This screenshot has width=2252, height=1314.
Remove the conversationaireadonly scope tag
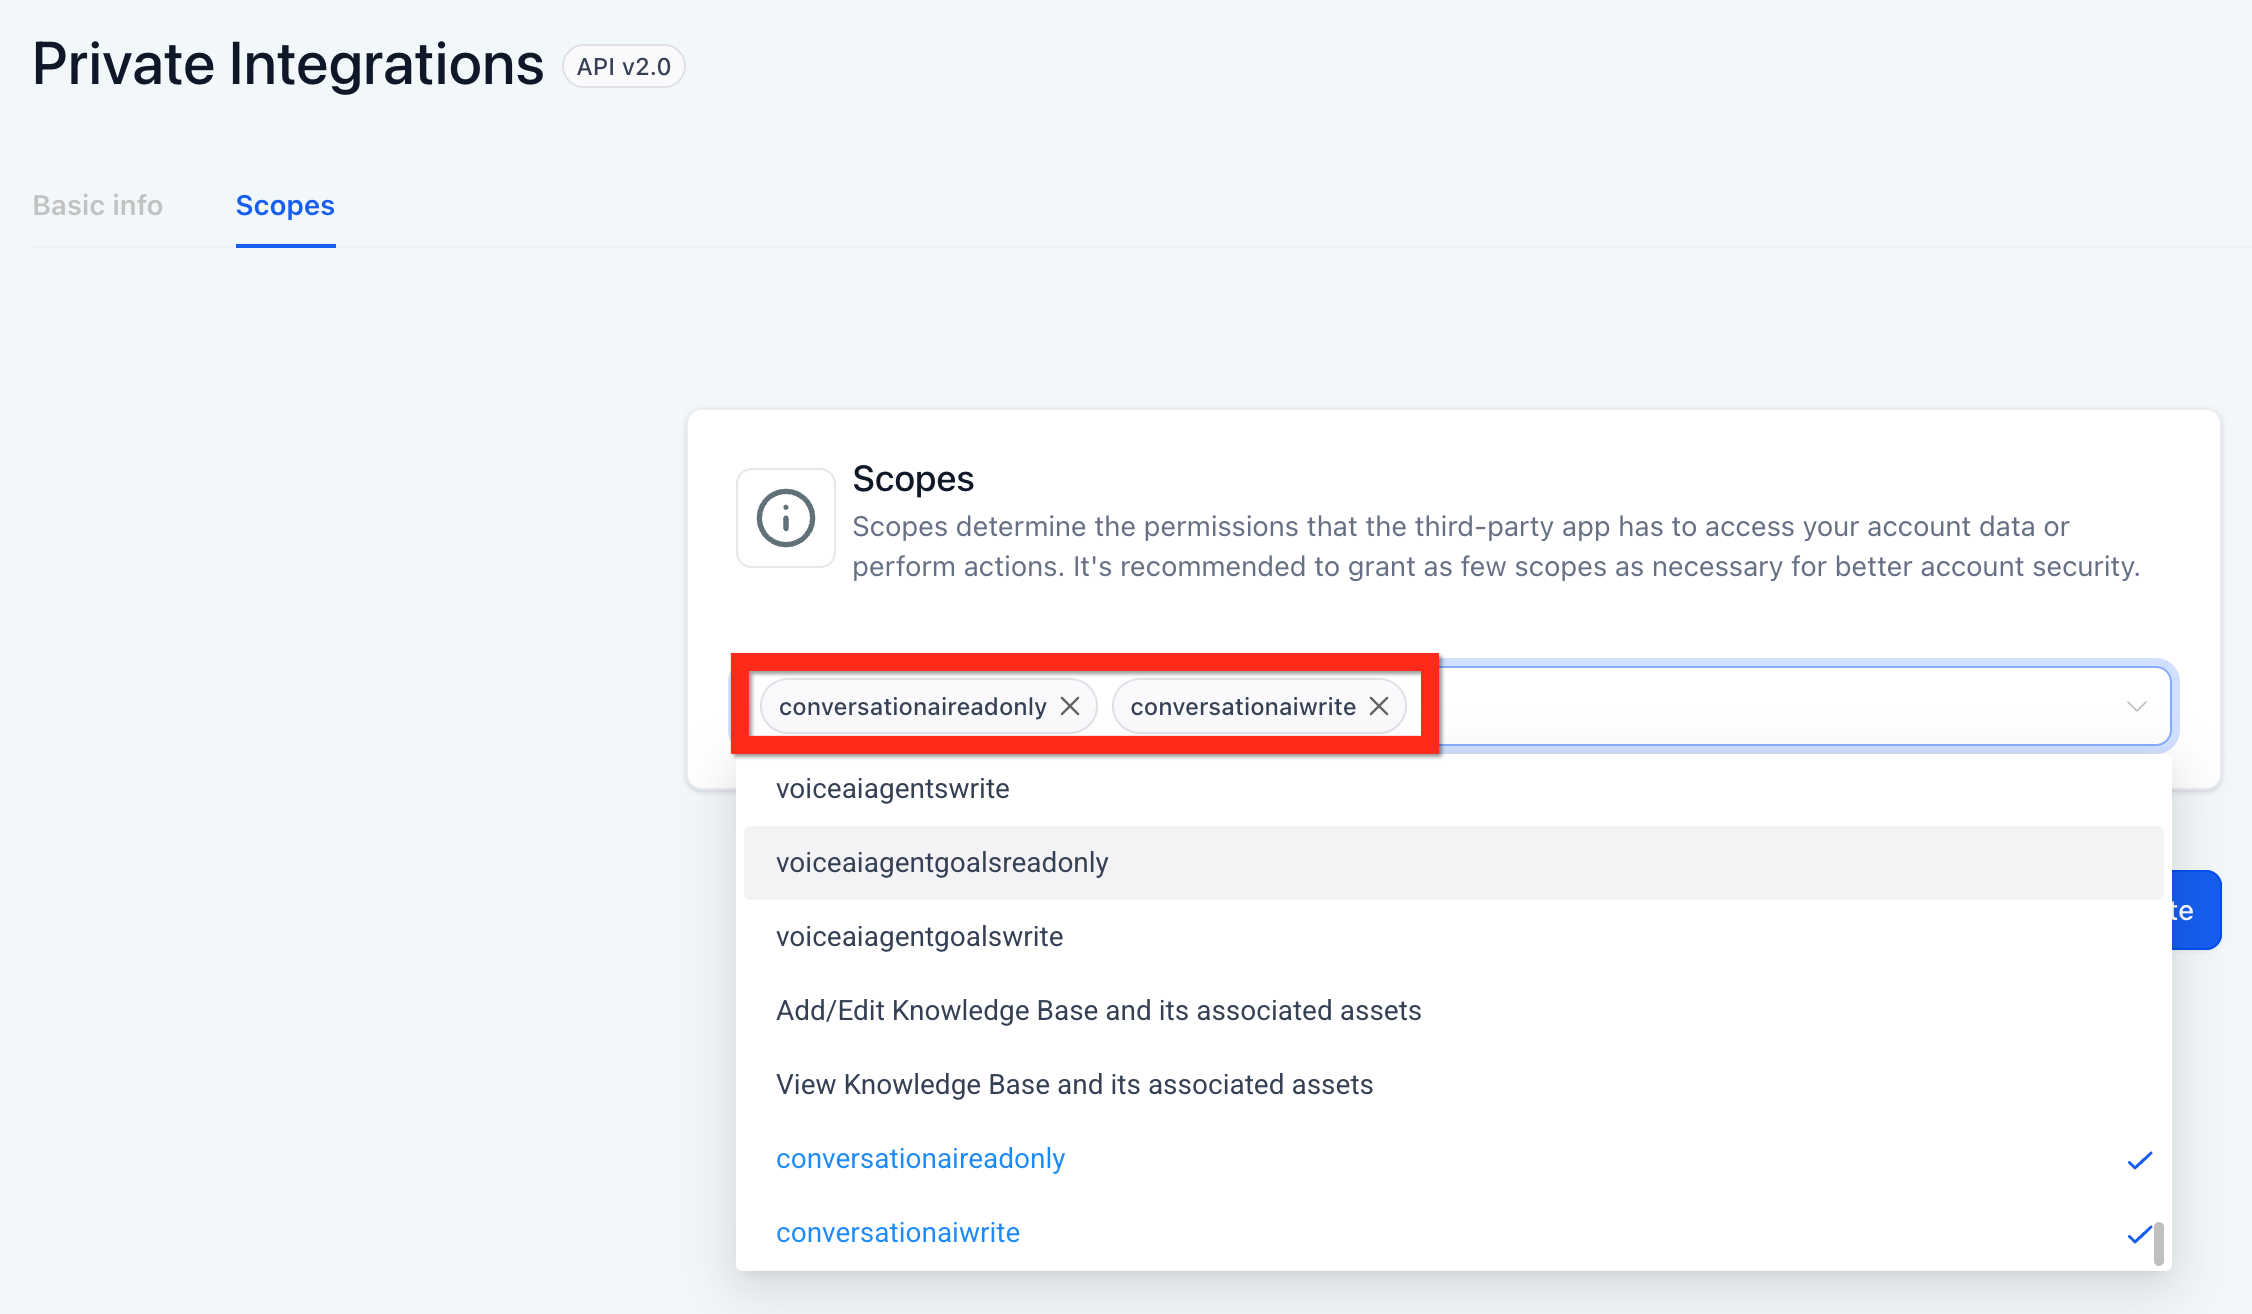pyautogui.click(x=1070, y=706)
